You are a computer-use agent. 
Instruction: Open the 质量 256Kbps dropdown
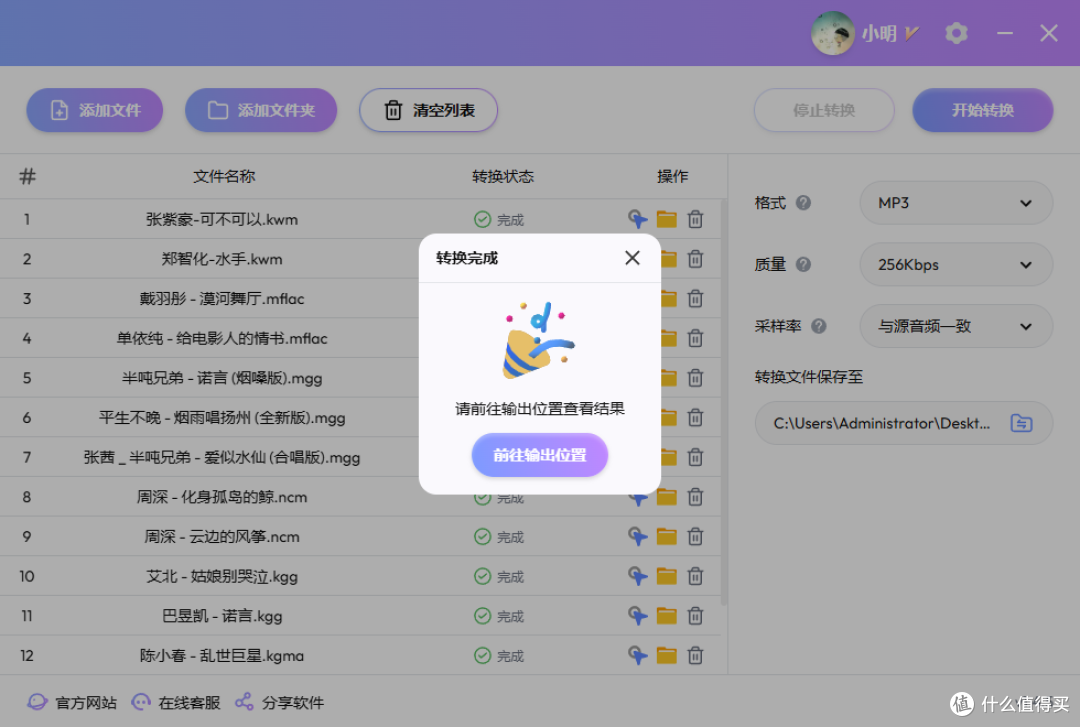pos(956,265)
